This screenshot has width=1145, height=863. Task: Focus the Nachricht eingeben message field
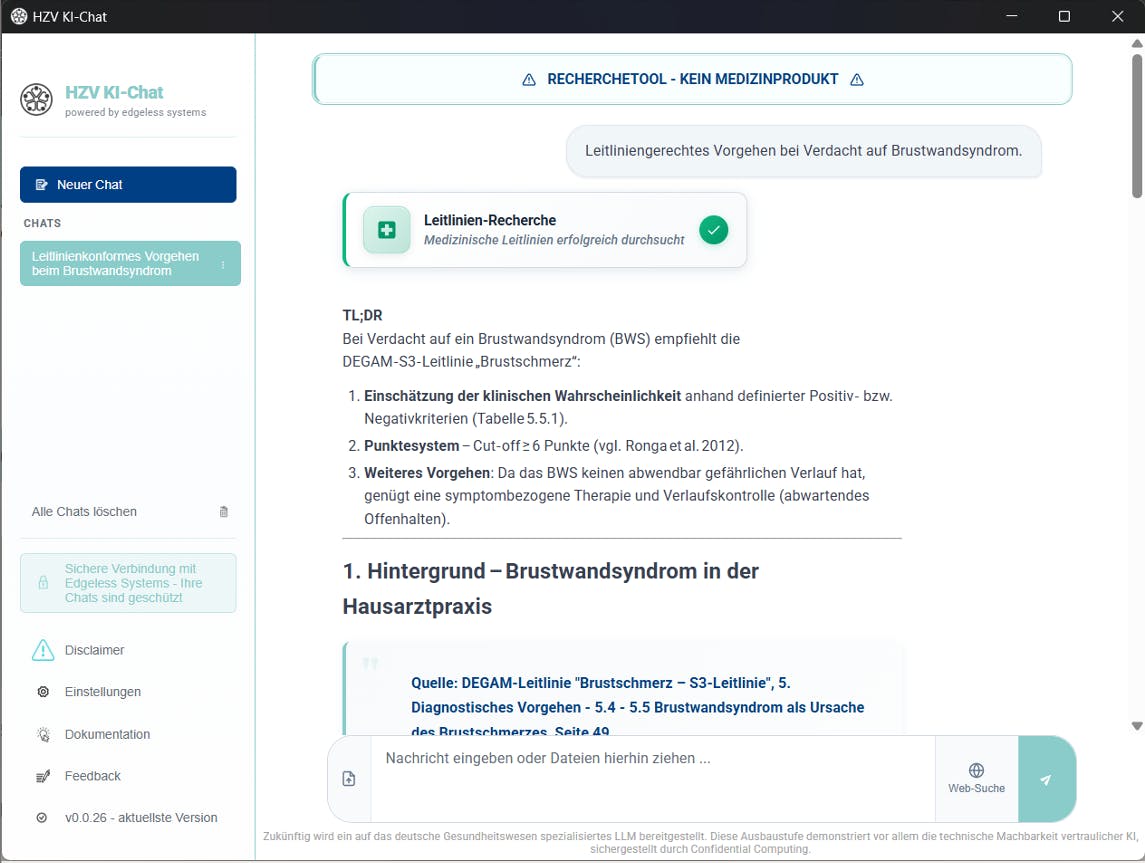pyautogui.click(x=653, y=778)
